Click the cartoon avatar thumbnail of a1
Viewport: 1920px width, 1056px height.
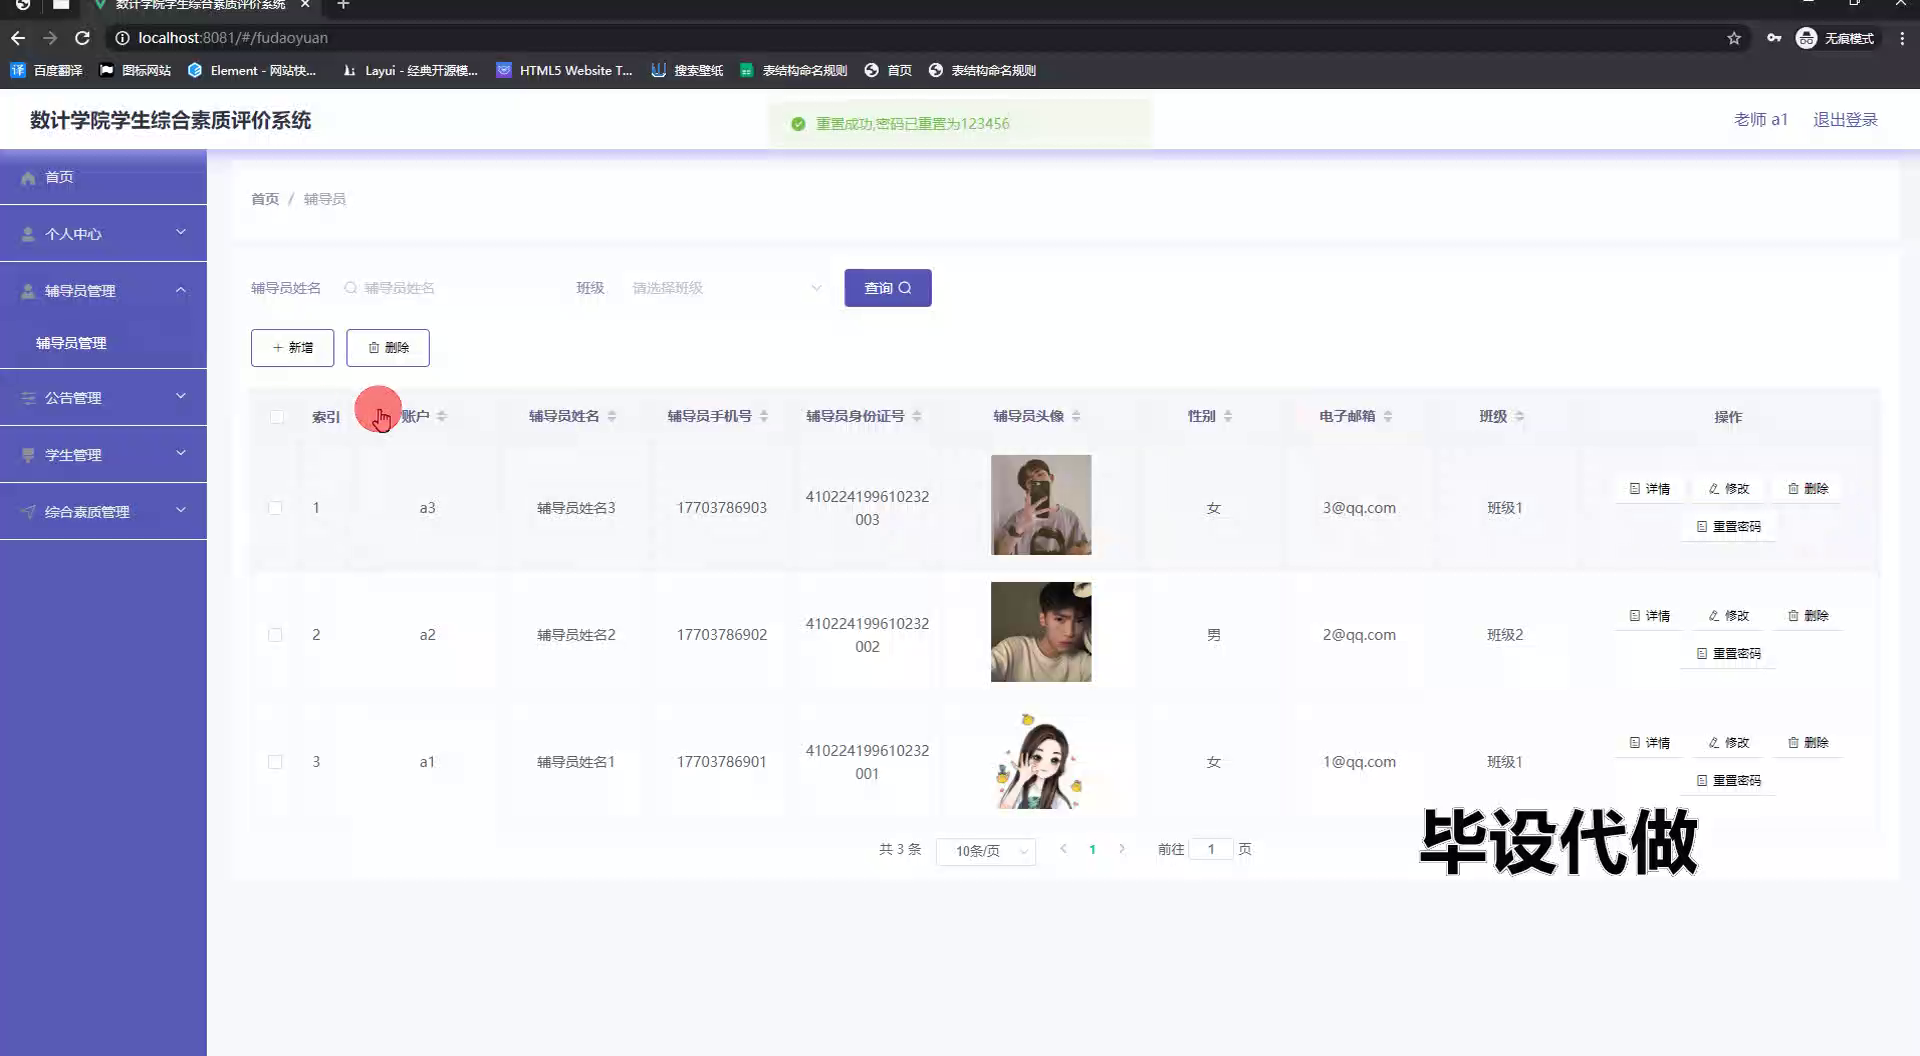click(1041, 760)
